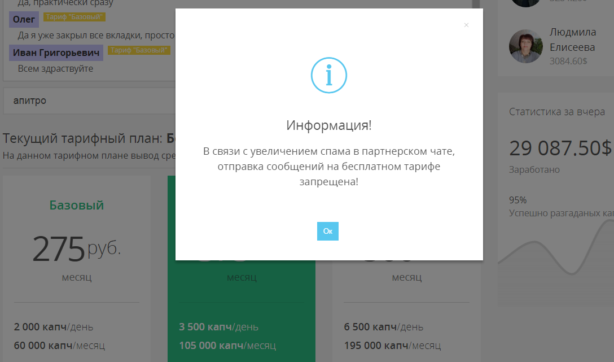Click the blue info circle icon
The width and height of the screenshot is (614, 362).
pyautogui.click(x=329, y=75)
